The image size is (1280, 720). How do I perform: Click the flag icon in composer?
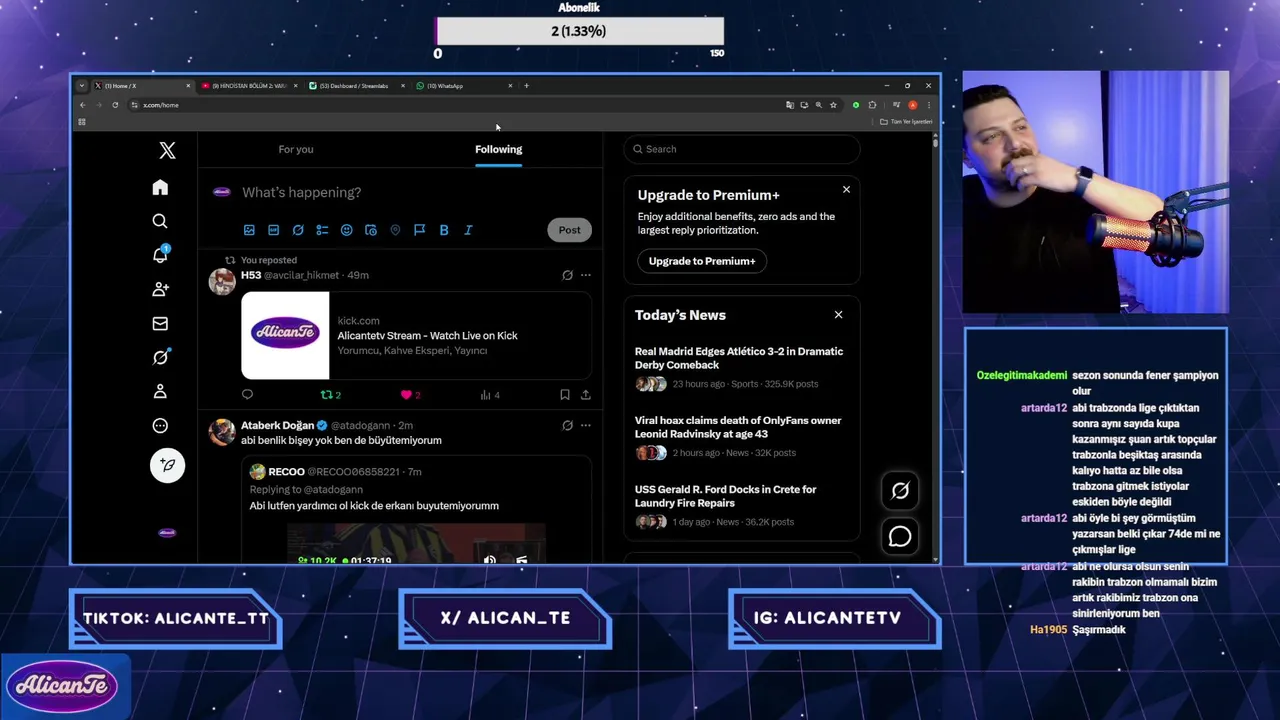(x=419, y=230)
